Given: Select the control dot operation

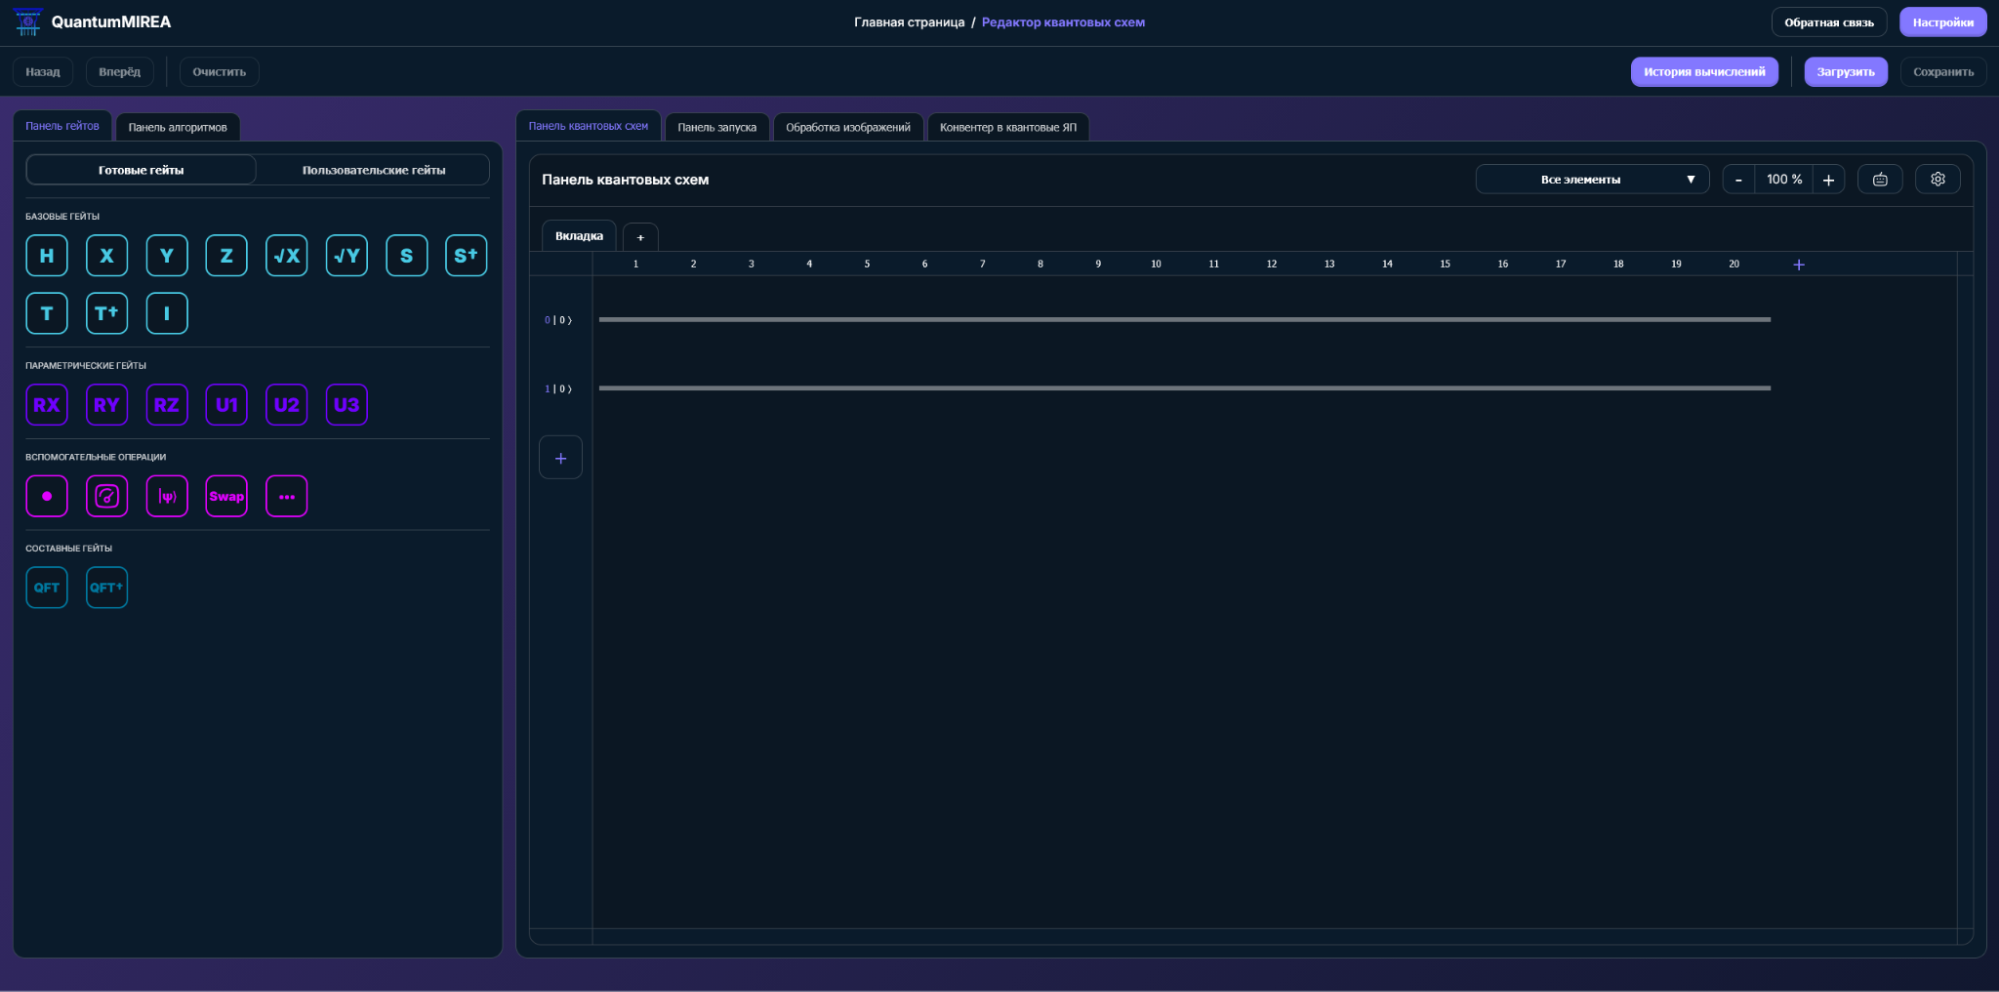Looking at the screenshot, I should [x=47, y=496].
